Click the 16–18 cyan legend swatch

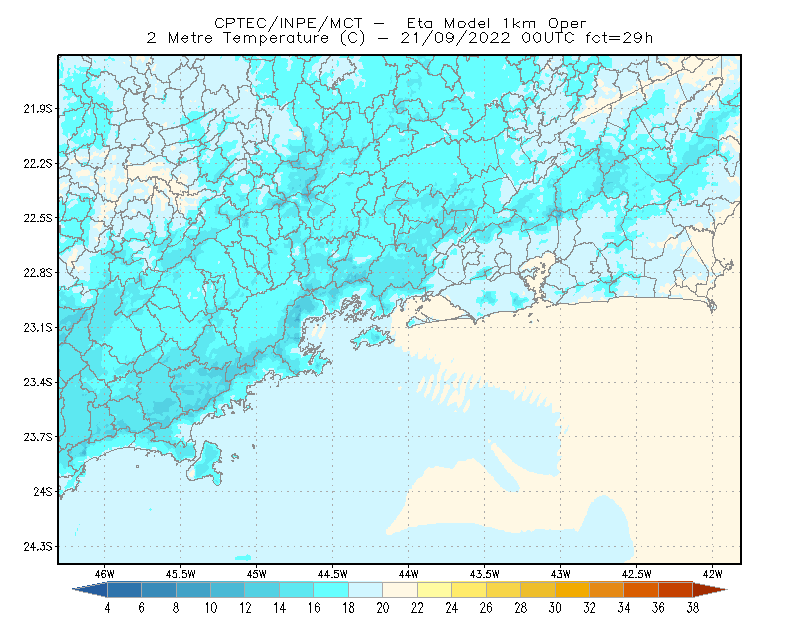(331, 589)
